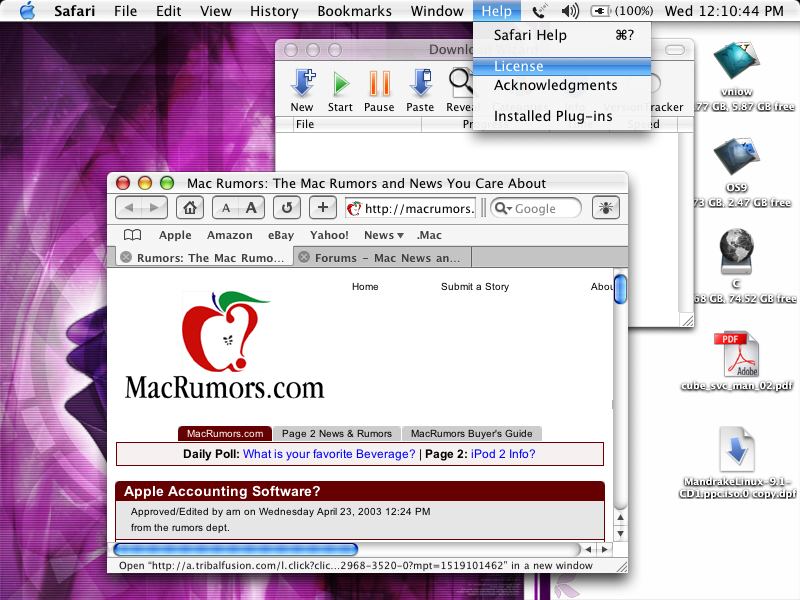
Task: Decrease text size with small A
Action: coord(226,208)
